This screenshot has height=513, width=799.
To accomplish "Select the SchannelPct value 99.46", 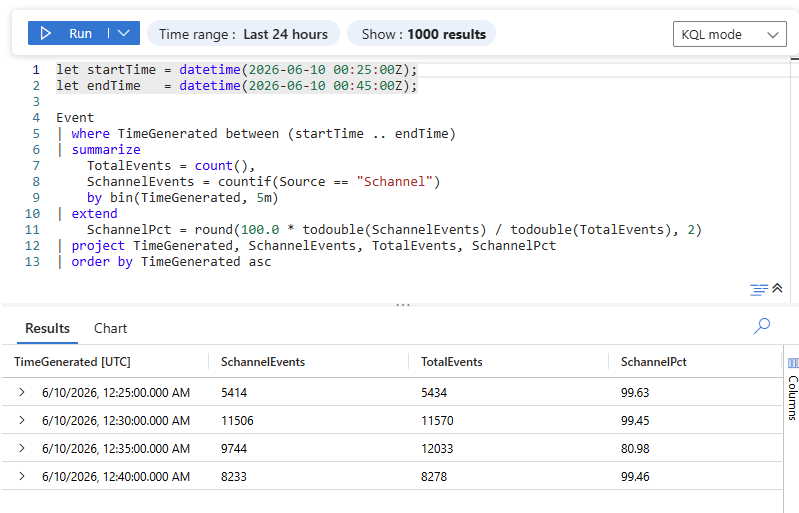I will click(x=635, y=477).
